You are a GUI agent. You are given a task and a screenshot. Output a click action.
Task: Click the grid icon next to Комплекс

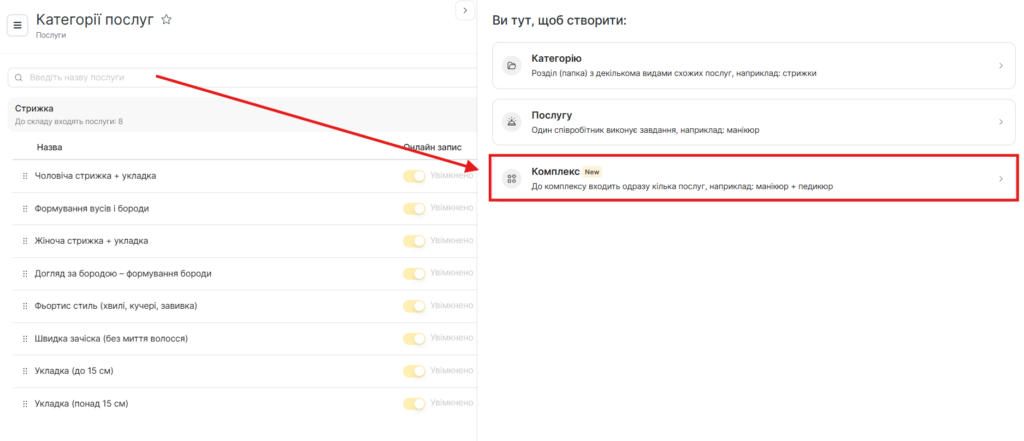click(x=512, y=178)
